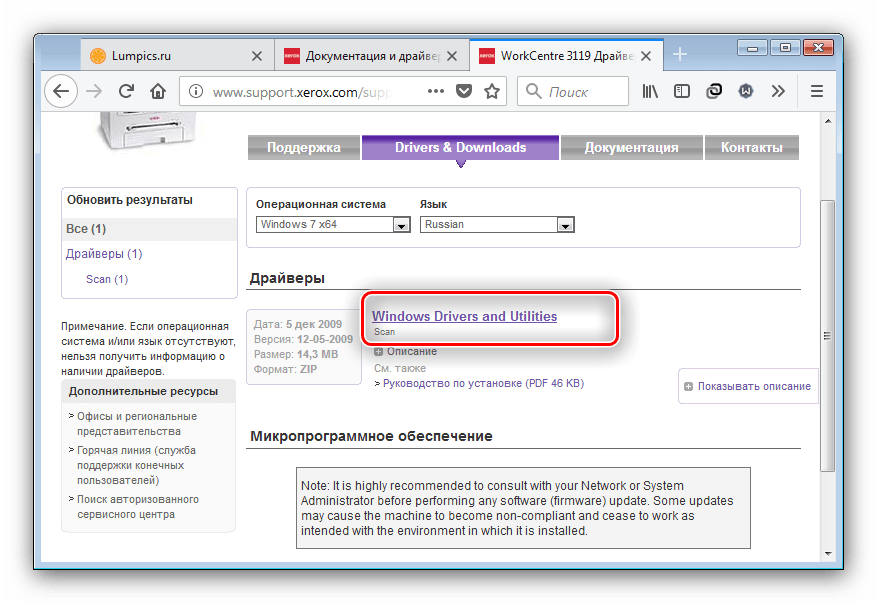Show more toolbar items via chevron

(777, 92)
